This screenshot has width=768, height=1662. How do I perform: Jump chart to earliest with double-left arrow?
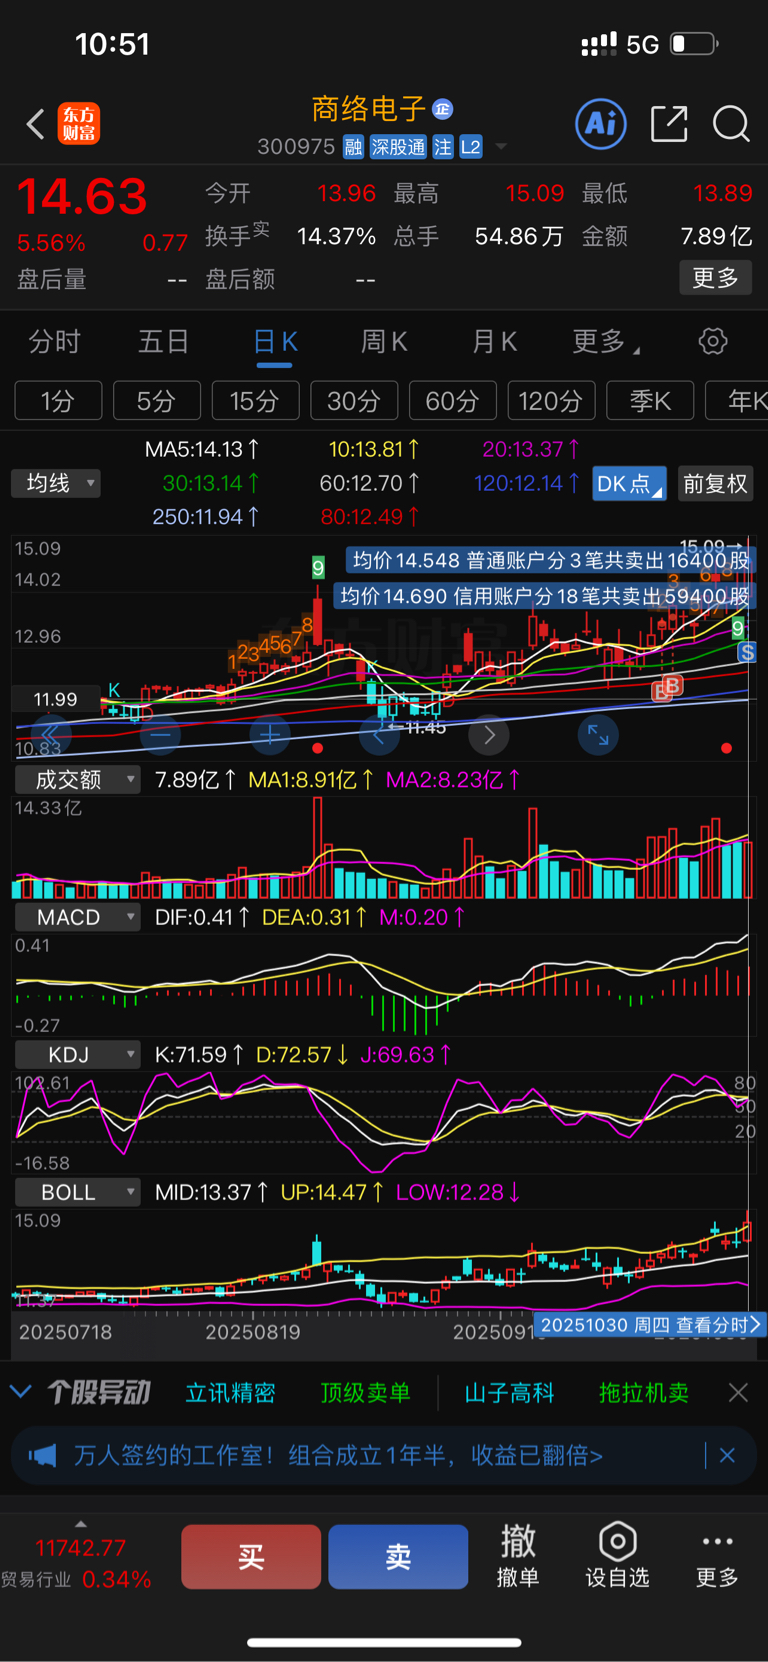tap(50, 735)
